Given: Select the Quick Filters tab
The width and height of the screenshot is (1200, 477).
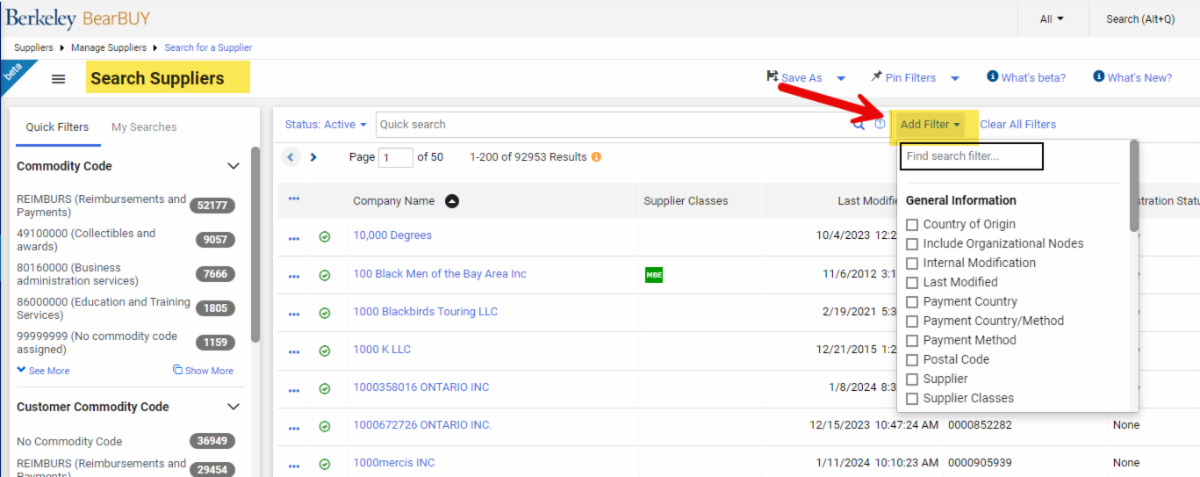Looking at the screenshot, I should [57, 127].
